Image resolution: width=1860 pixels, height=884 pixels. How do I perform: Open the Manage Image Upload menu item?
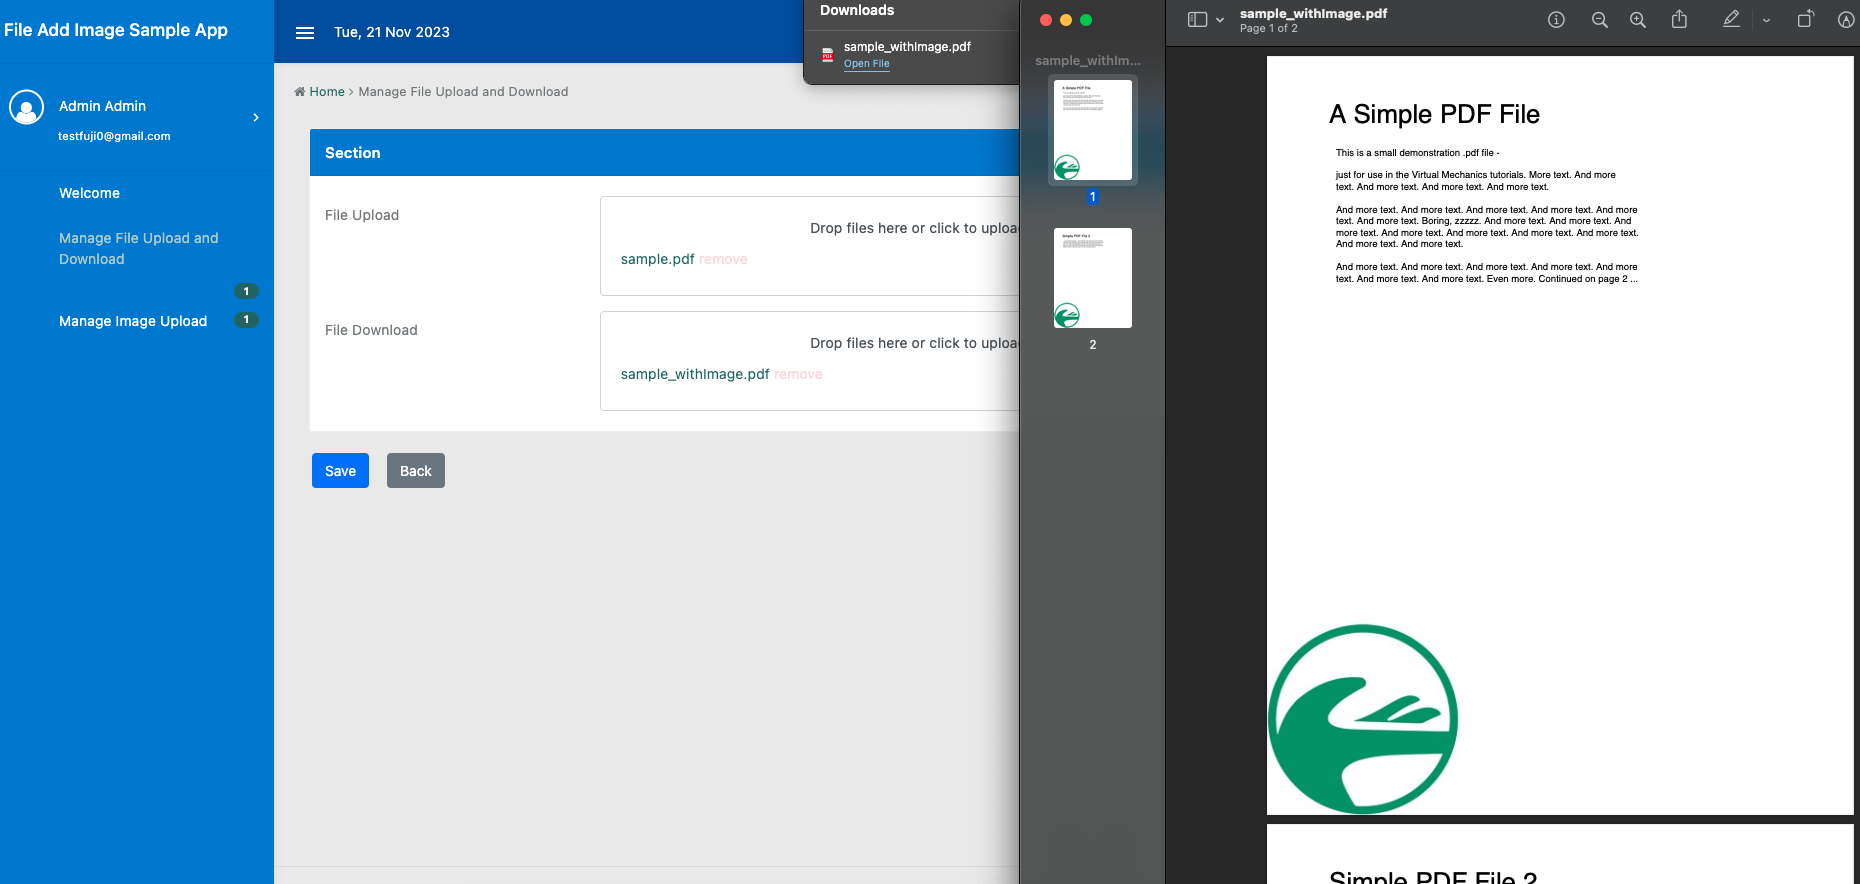[133, 321]
